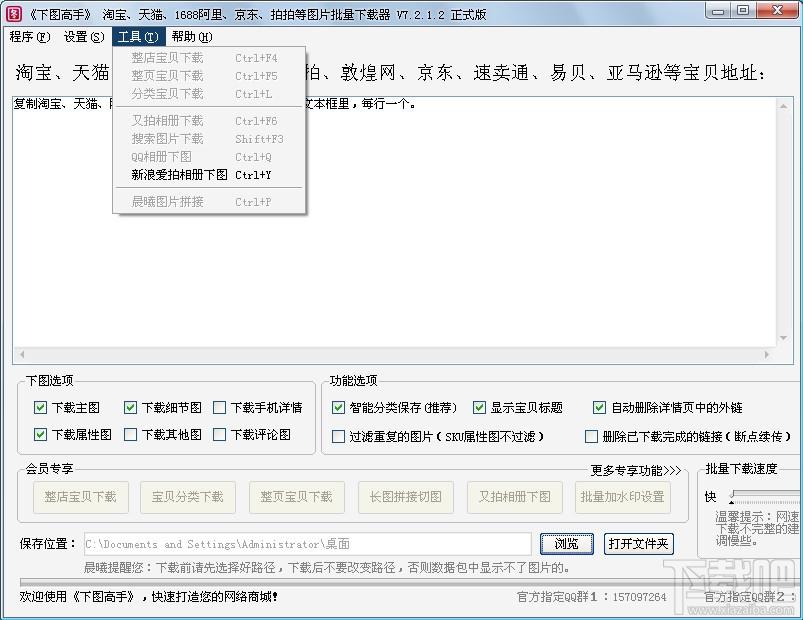Open 更多专享功能>>> link
Screen dimensions: 803x620
click(x=636, y=470)
